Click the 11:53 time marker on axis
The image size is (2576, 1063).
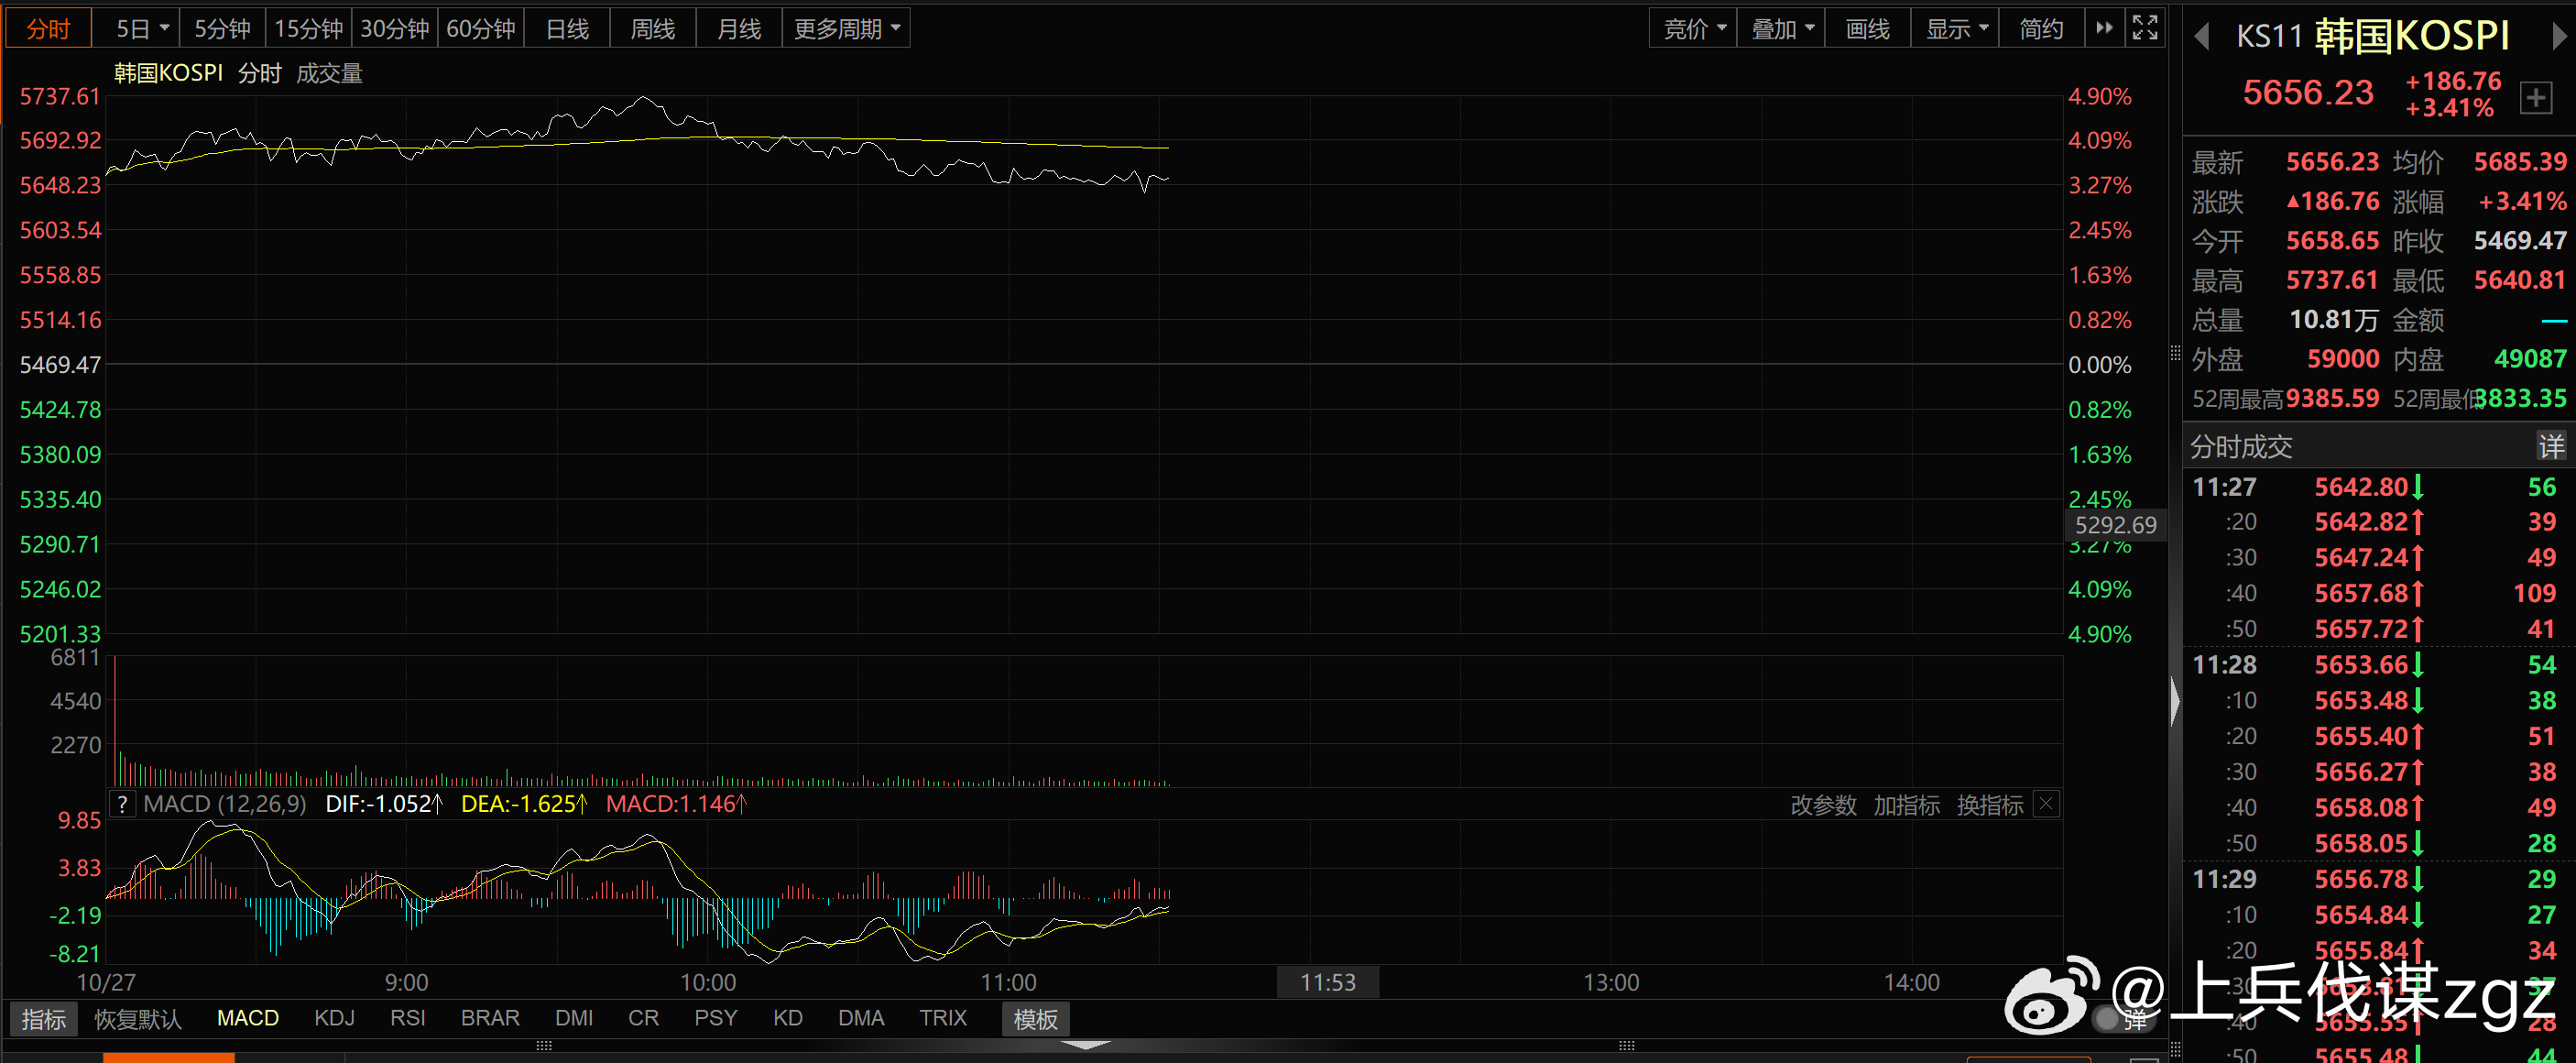[1328, 982]
